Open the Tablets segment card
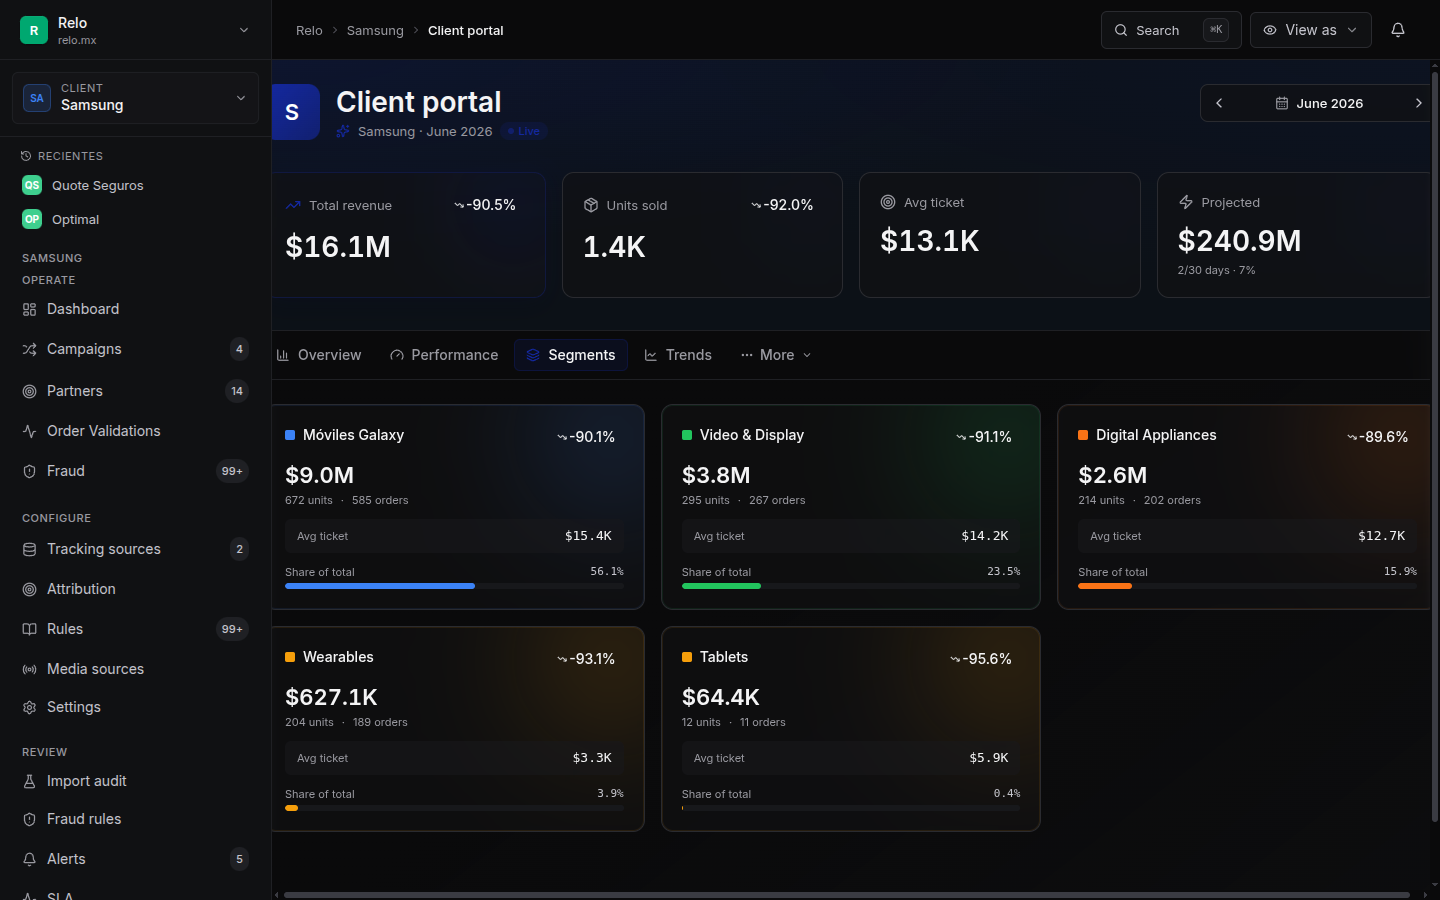The height and width of the screenshot is (900, 1440). (x=851, y=729)
